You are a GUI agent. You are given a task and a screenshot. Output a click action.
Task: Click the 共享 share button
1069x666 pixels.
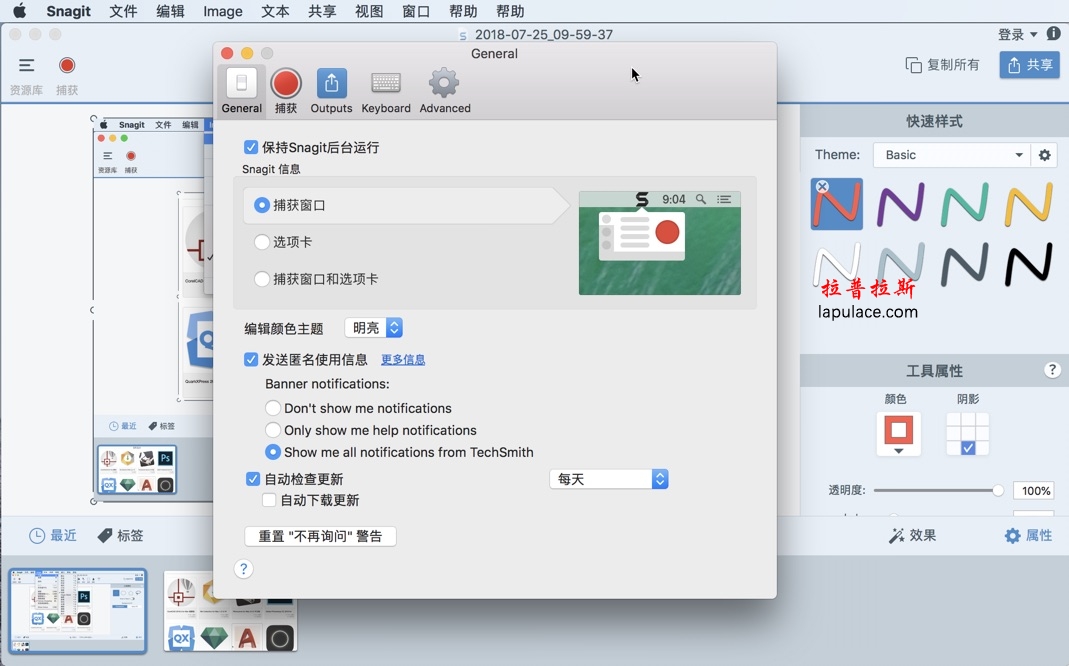tap(1029, 65)
